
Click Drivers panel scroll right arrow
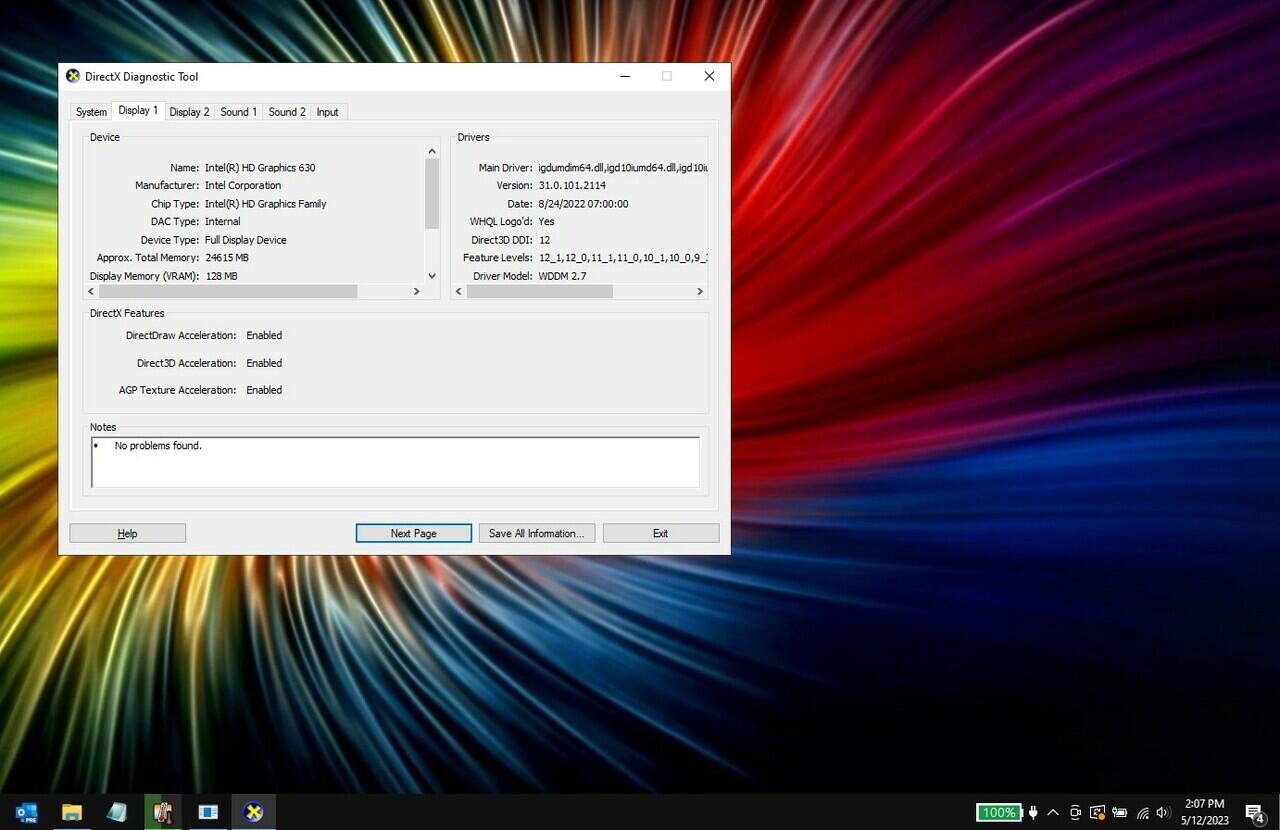(x=700, y=291)
